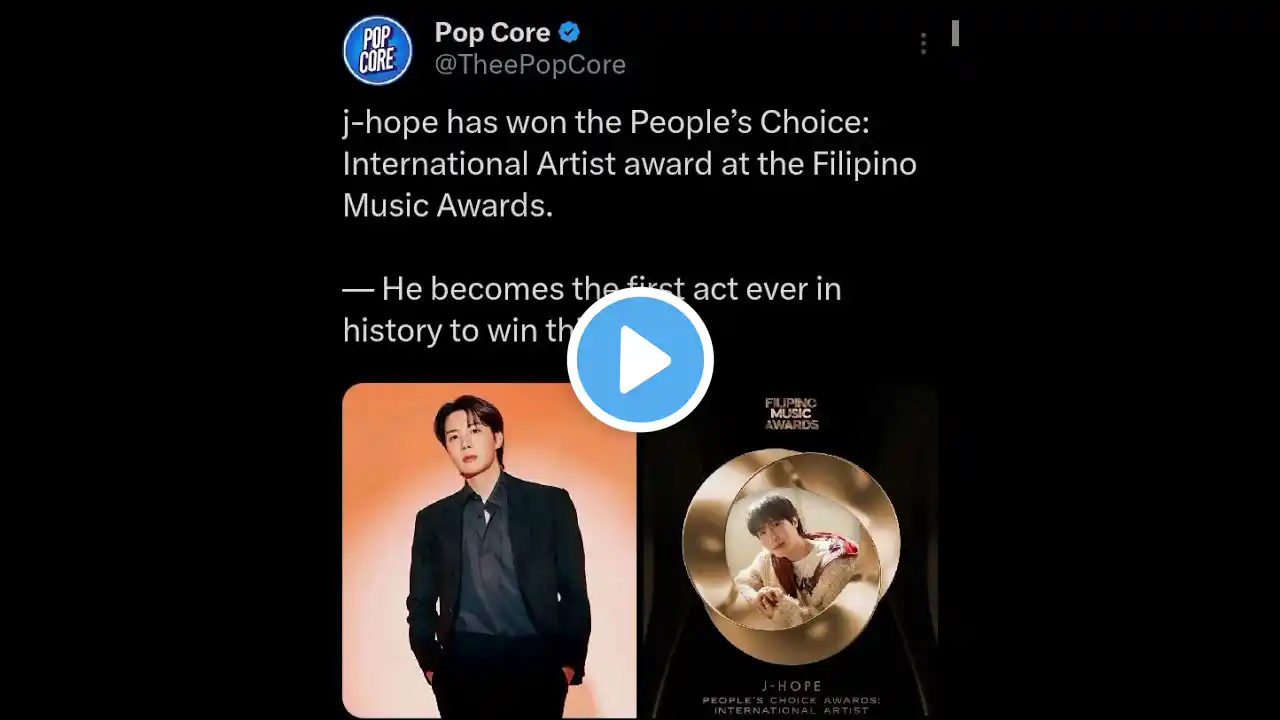Open the three-dot more options menu
The width and height of the screenshot is (1280, 720).
(923, 43)
